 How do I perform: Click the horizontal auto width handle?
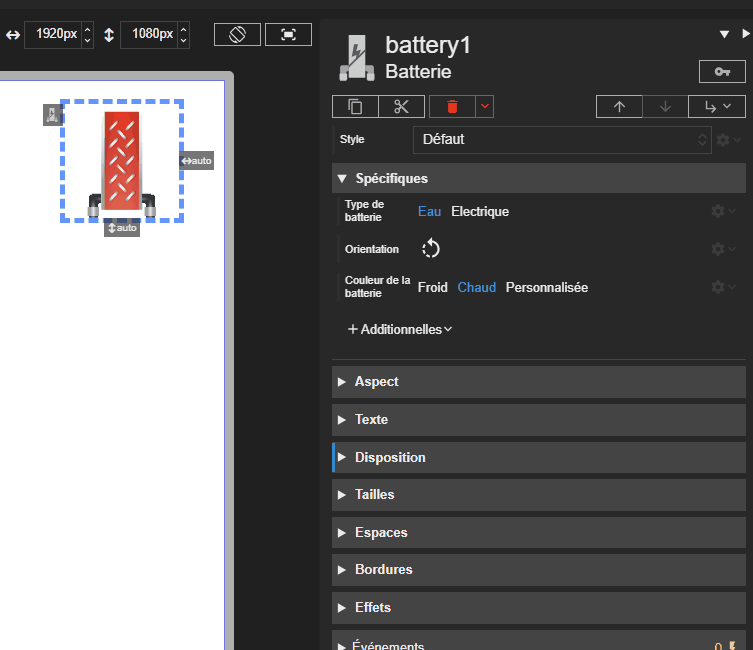(197, 160)
